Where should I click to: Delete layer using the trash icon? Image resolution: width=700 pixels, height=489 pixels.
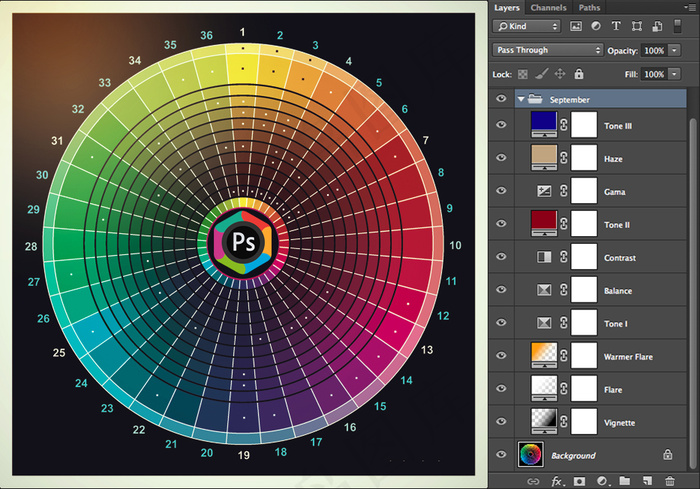[x=670, y=481]
